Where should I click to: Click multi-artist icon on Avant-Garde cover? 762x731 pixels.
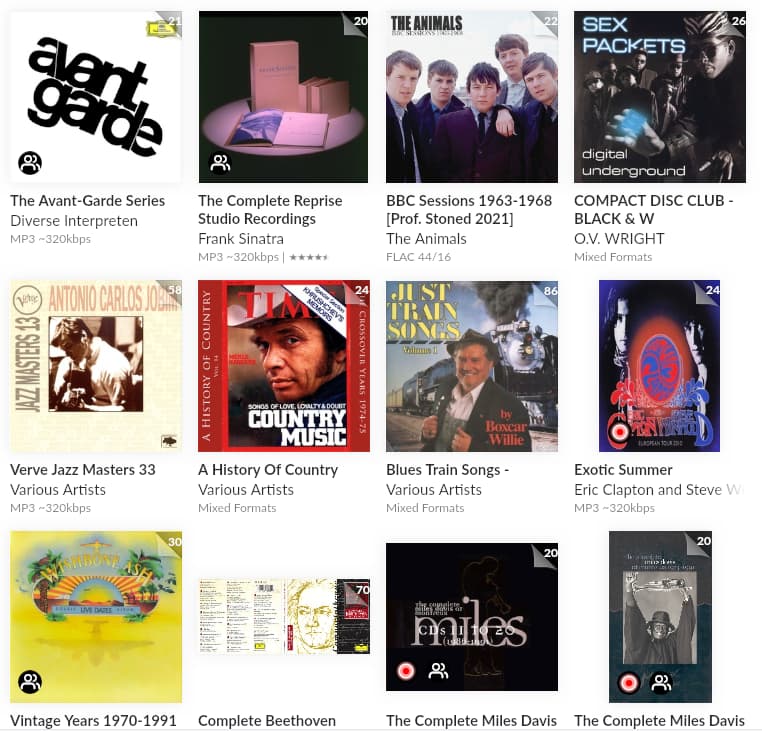point(30,163)
